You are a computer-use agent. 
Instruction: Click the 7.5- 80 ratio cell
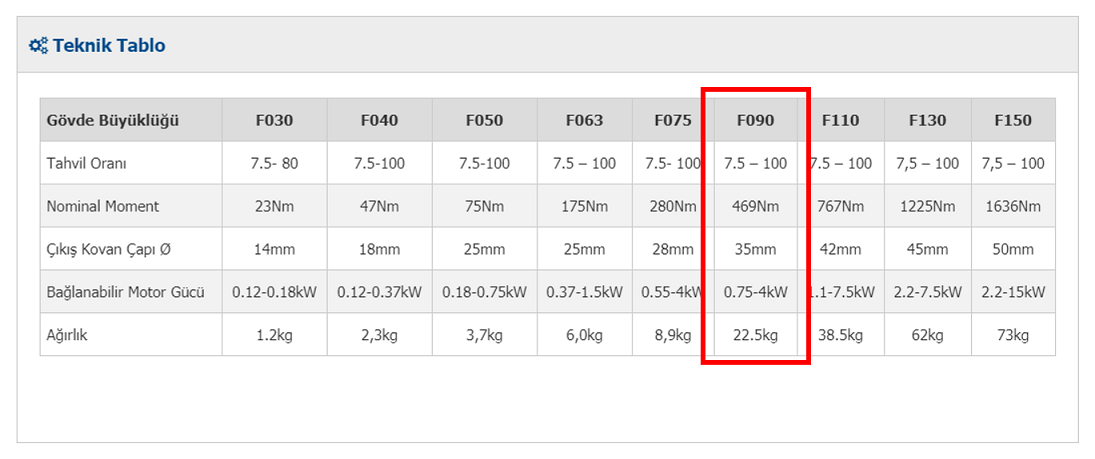[x=274, y=163]
